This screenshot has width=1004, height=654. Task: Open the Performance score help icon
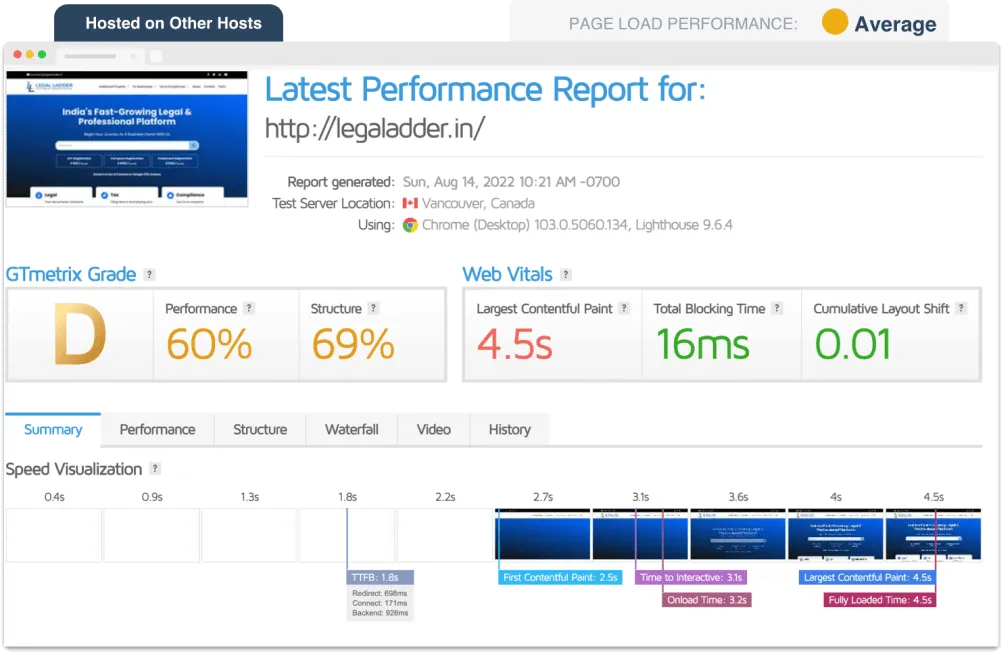click(x=249, y=308)
